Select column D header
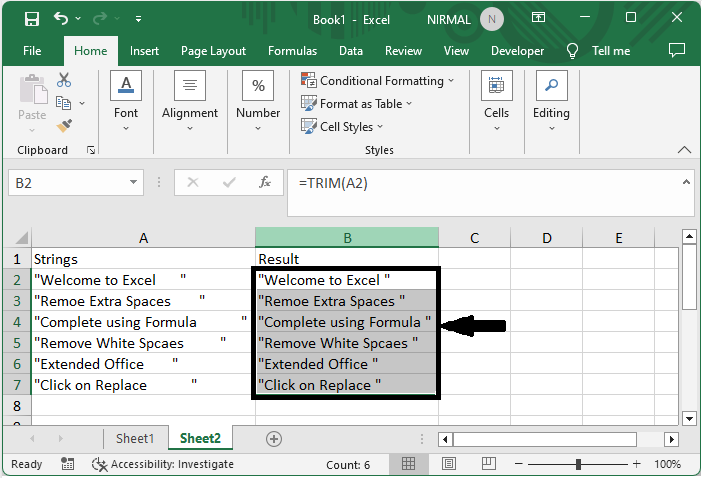 tap(547, 238)
